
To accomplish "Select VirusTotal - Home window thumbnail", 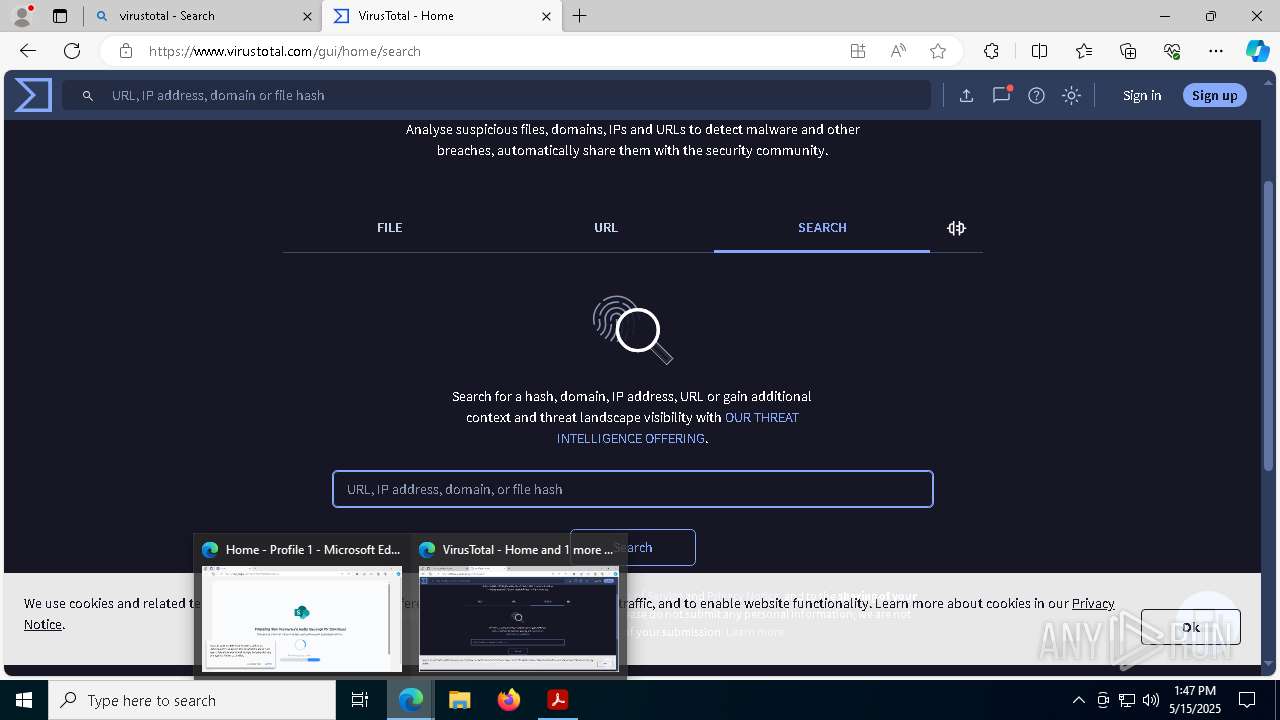I will coord(518,605).
